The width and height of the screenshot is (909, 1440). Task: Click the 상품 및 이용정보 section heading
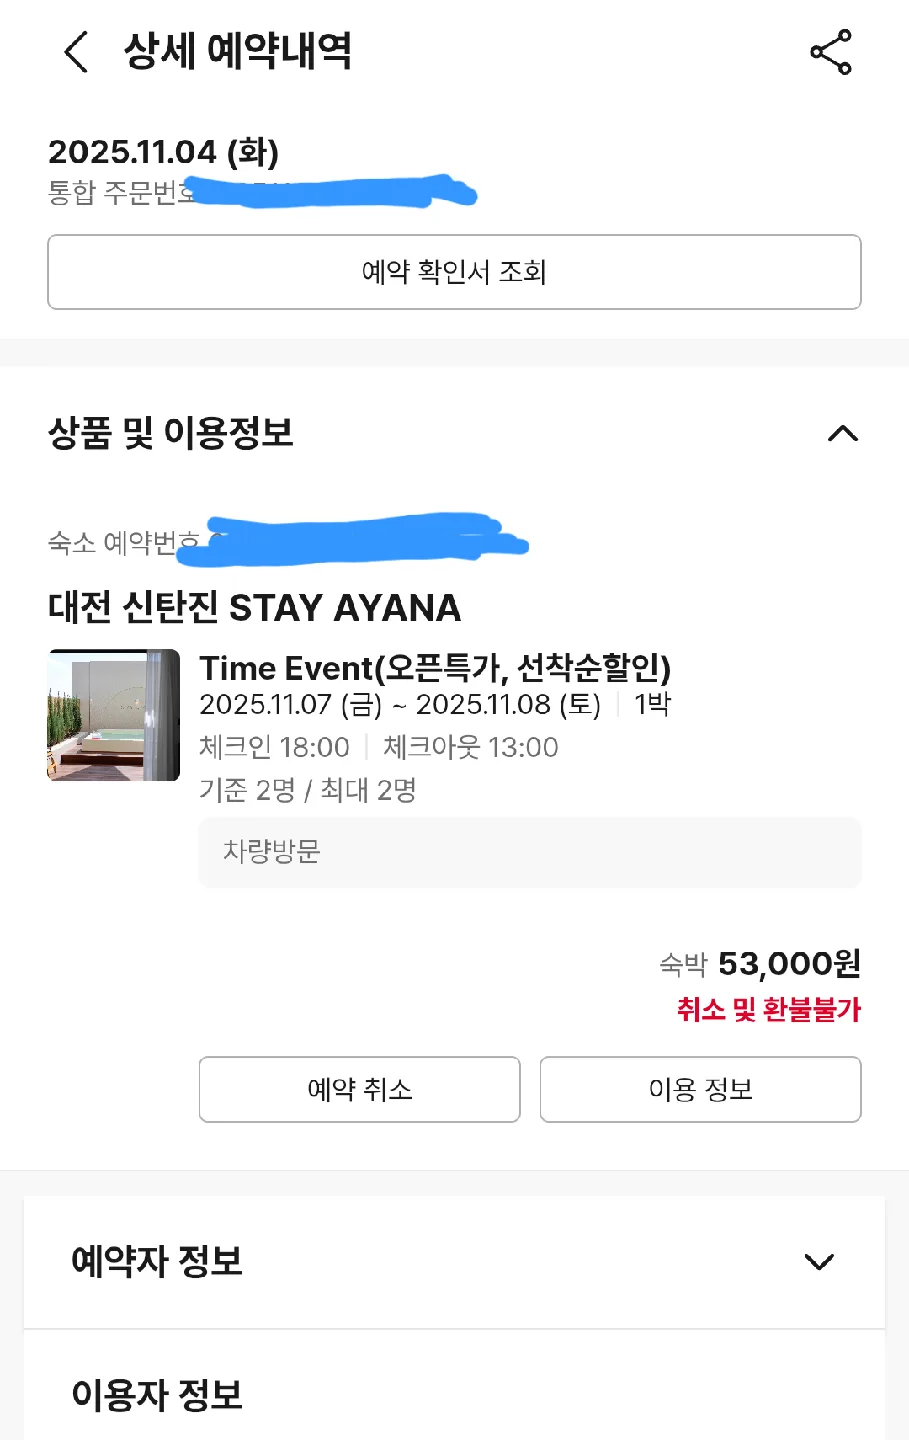[171, 433]
